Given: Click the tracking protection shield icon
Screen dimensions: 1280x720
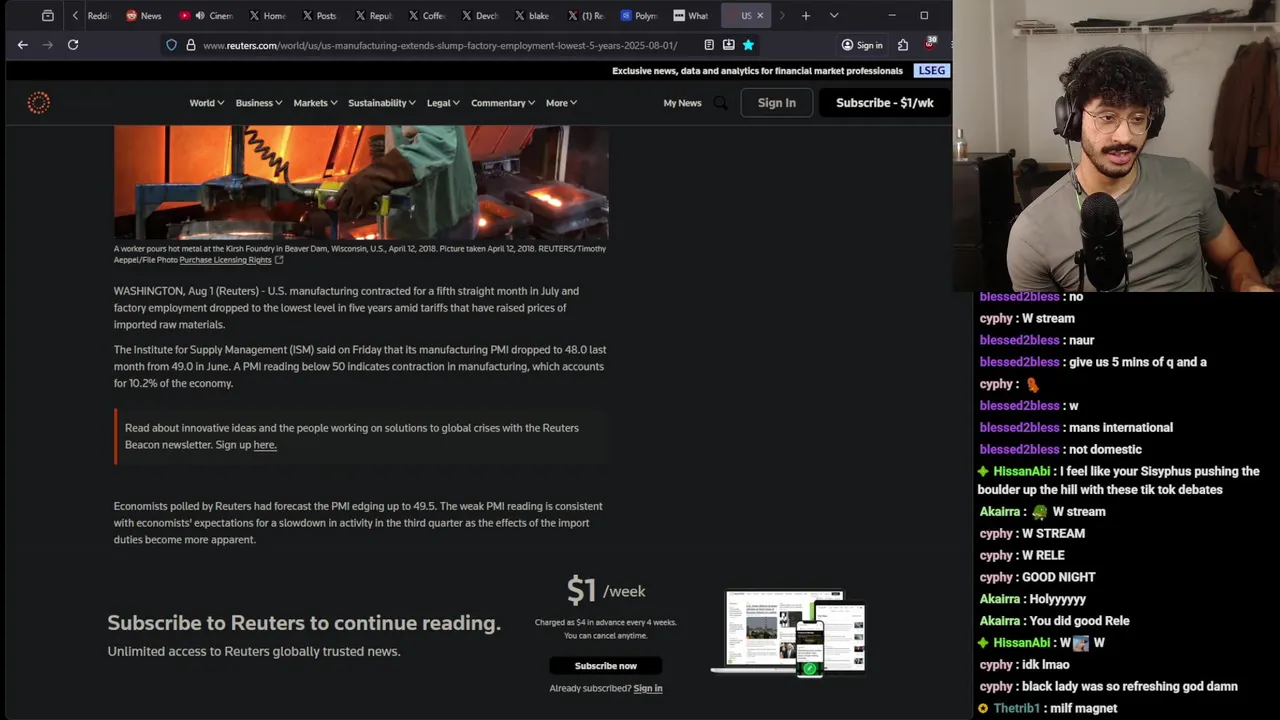Looking at the screenshot, I should [172, 45].
